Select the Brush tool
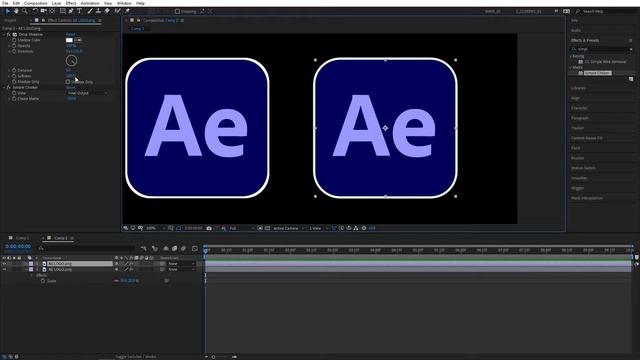The height and width of the screenshot is (360, 640). click(90, 11)
